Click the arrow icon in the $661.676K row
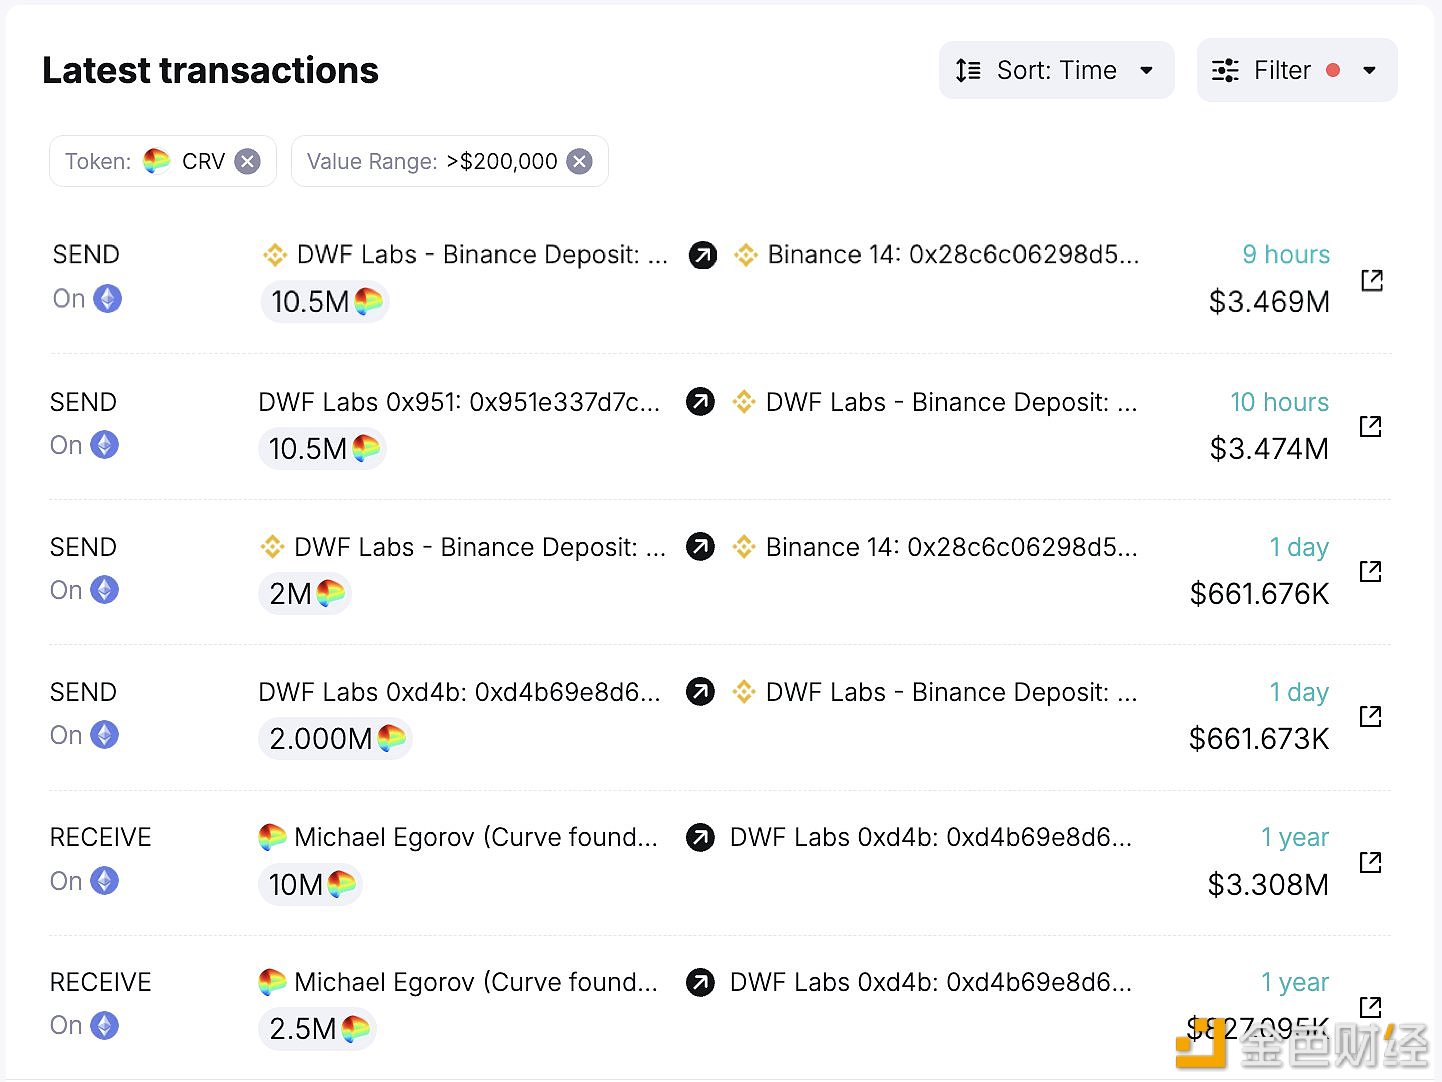This screenshot has width=1442, height=1082. click(x=701, y=547)
